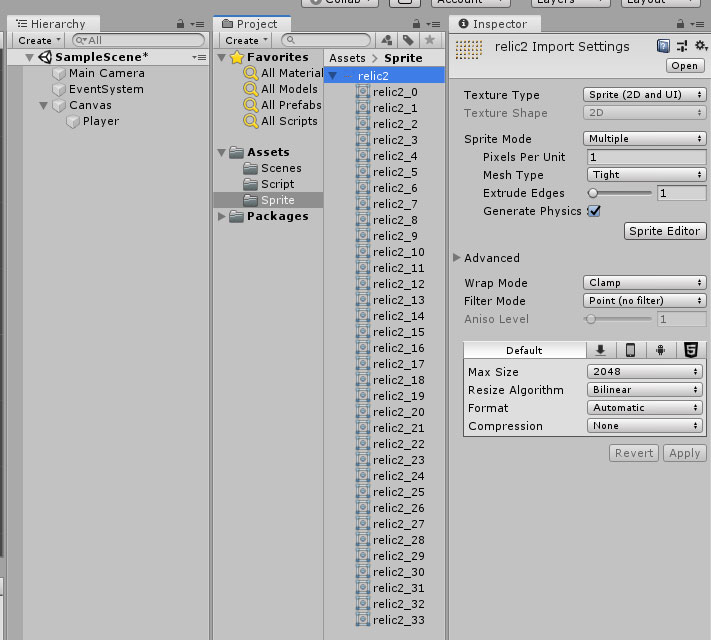Collapse the SampleScene tree
The width and height of the screenshot is (711, 640).
(x=30, y=58)
